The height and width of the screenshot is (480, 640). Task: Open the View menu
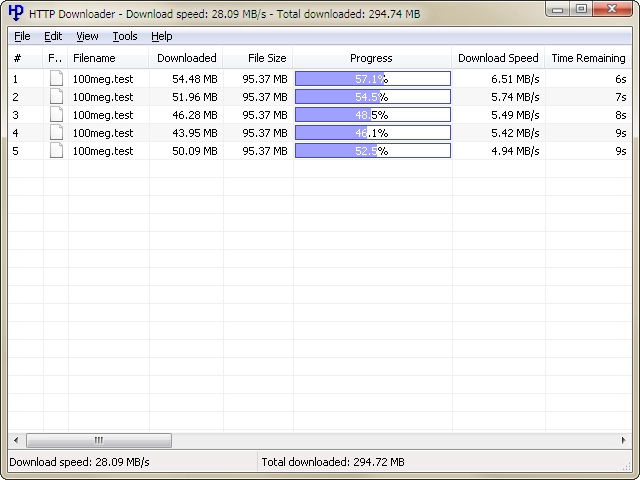tap(87, 36)
